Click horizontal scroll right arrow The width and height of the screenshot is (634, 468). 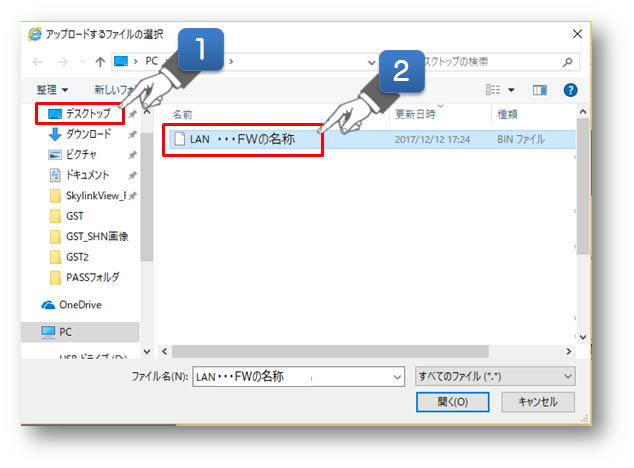[x=569, y=352]
